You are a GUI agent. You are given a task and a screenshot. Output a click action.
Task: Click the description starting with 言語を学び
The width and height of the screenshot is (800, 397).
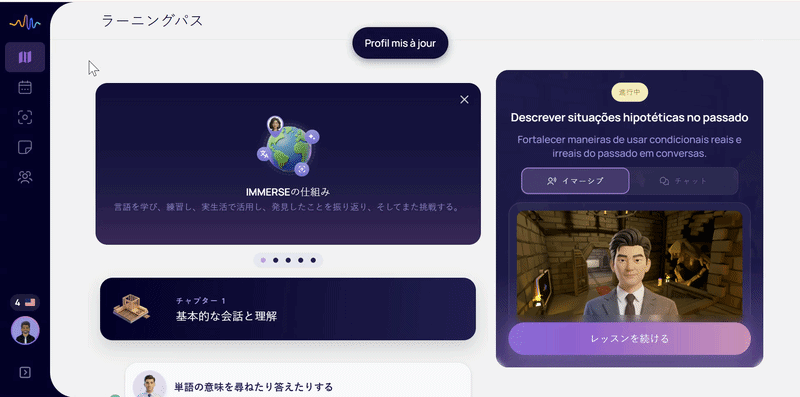point(288,208)
